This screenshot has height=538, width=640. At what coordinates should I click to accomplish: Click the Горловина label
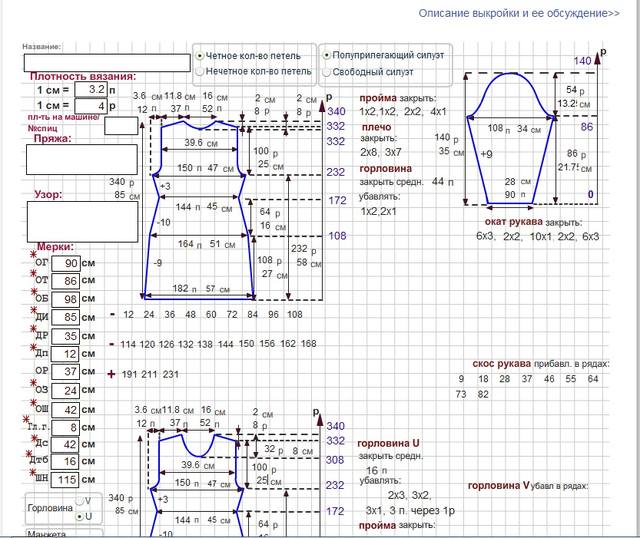(50, 508)
